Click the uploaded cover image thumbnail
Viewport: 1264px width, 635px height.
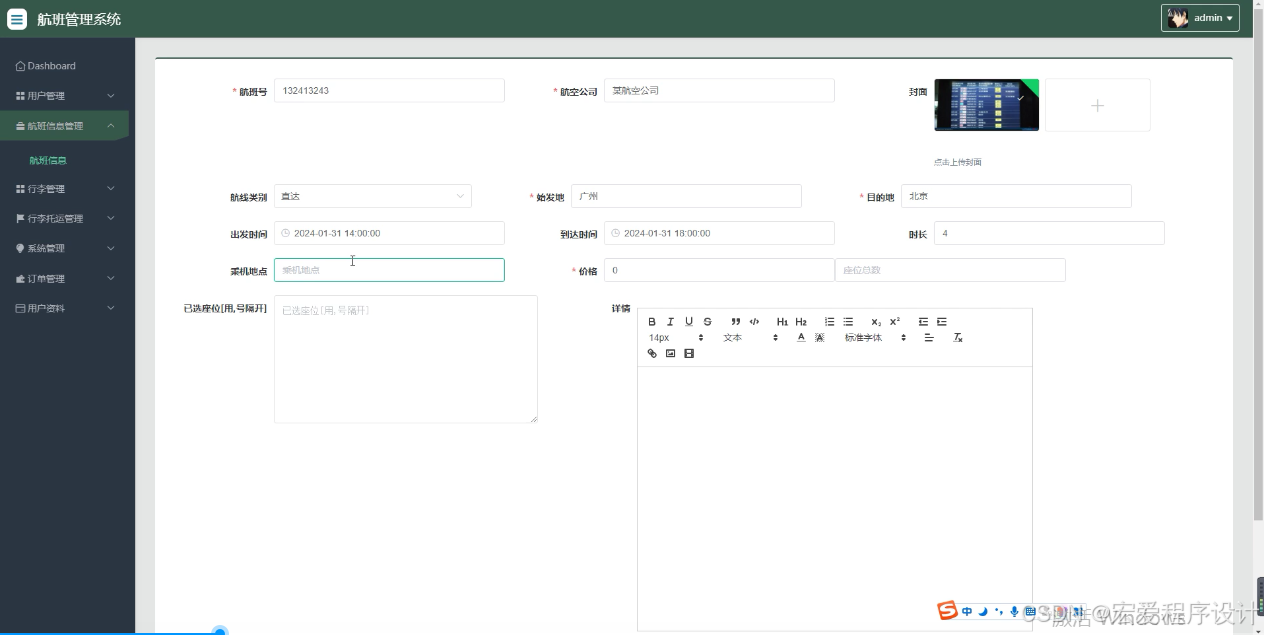point(986,105)
